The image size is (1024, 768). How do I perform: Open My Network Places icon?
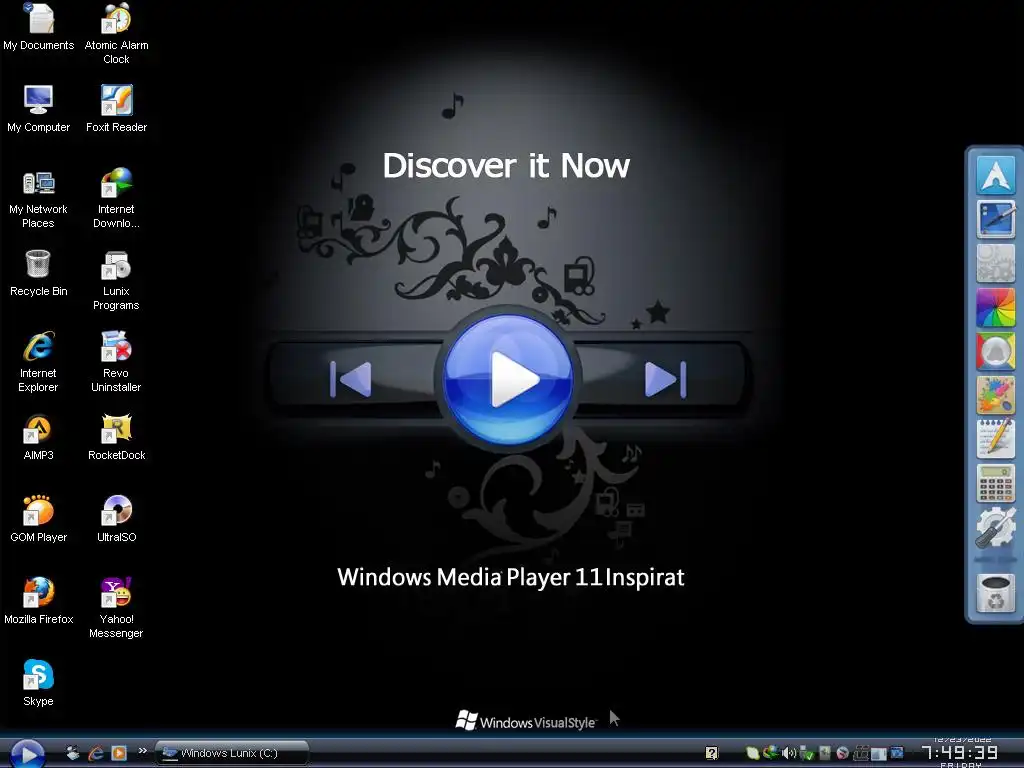39,199
